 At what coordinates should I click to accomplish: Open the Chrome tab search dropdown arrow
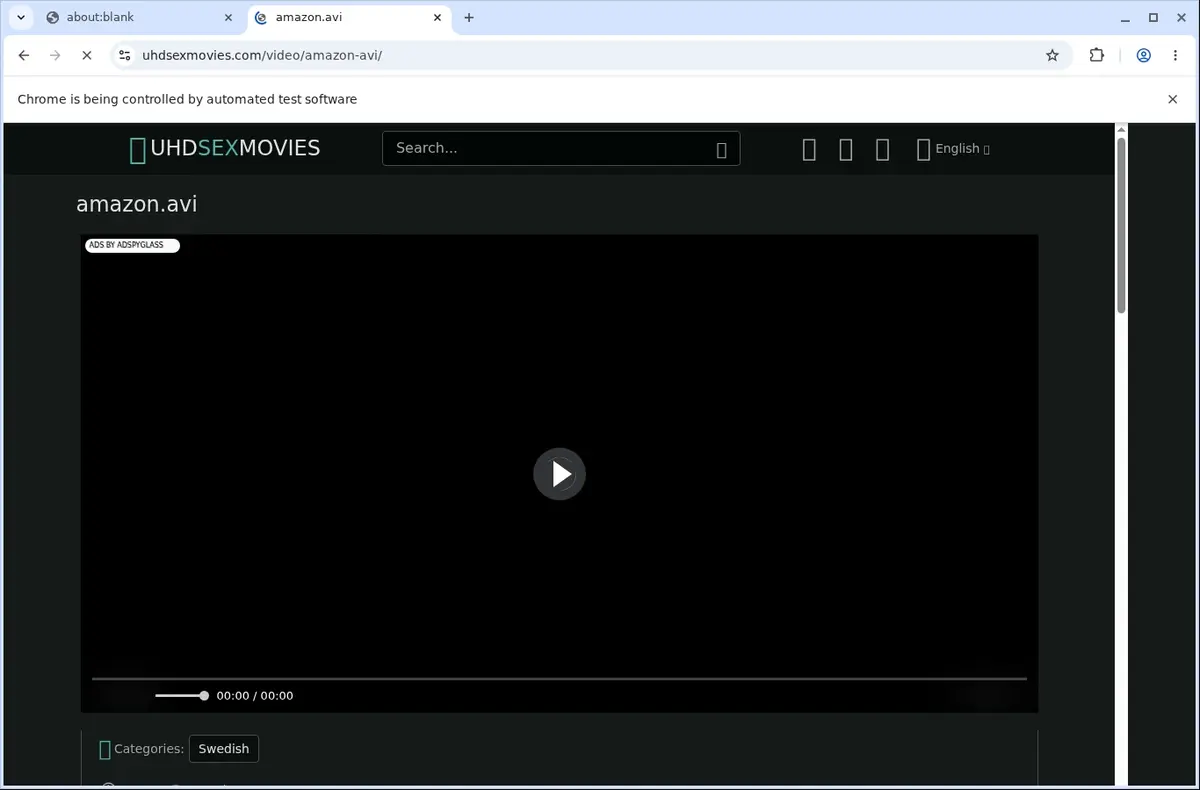pyautogui.click(x=21, y=17)
